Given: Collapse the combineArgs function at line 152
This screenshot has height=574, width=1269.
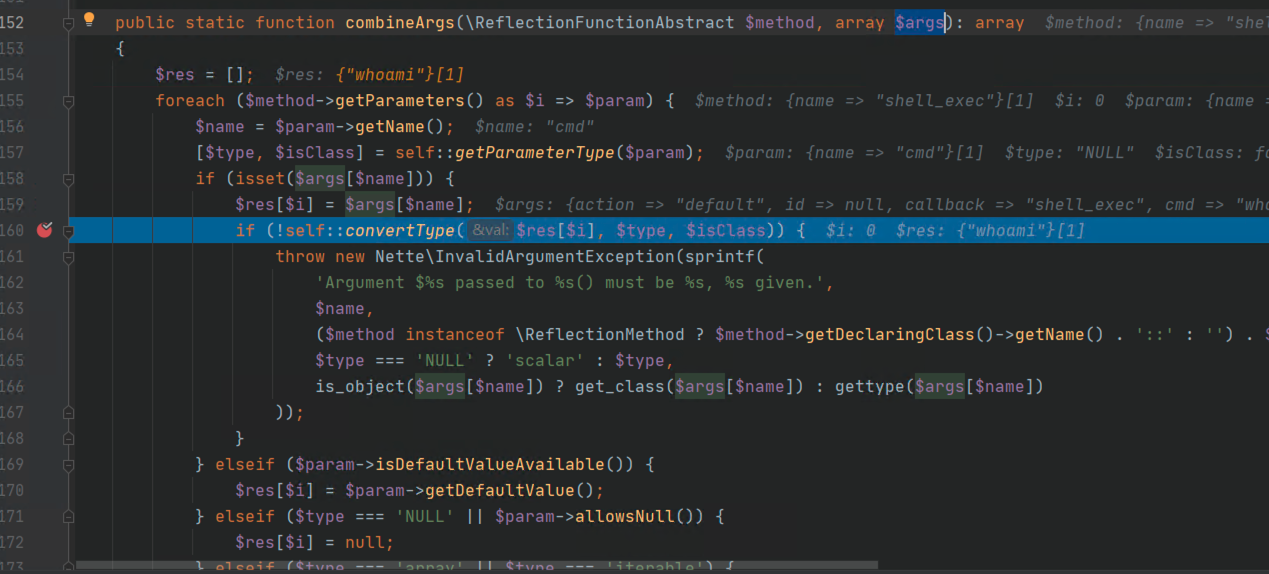Looking at the screenshot, I should tap(68, 23).
